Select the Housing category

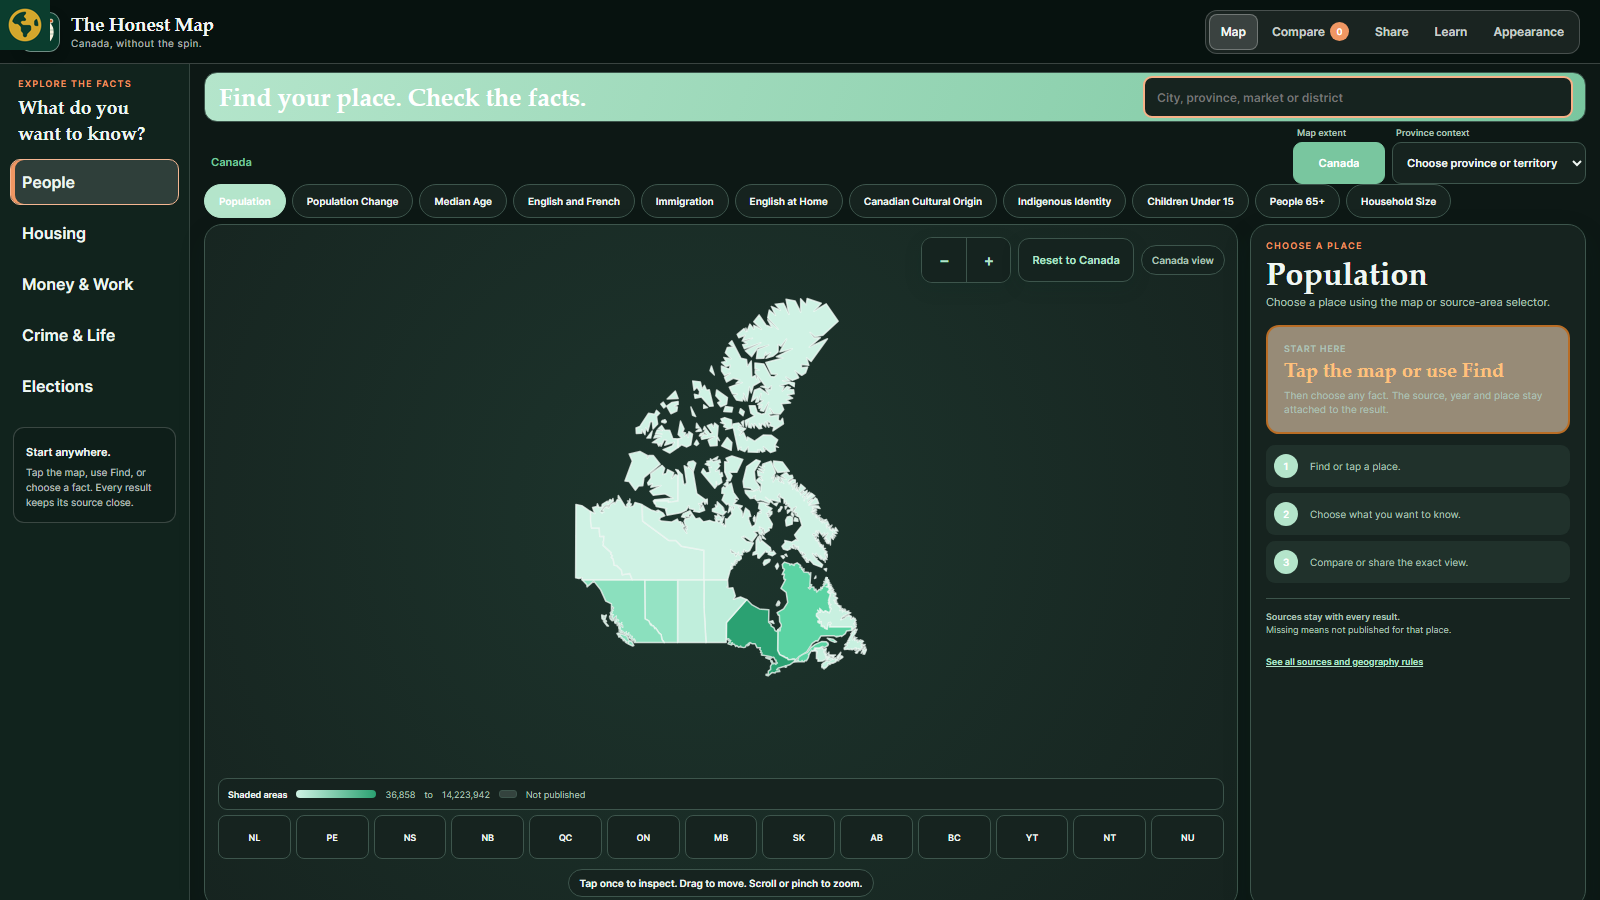pyautogui.click(x=94, y=233)
